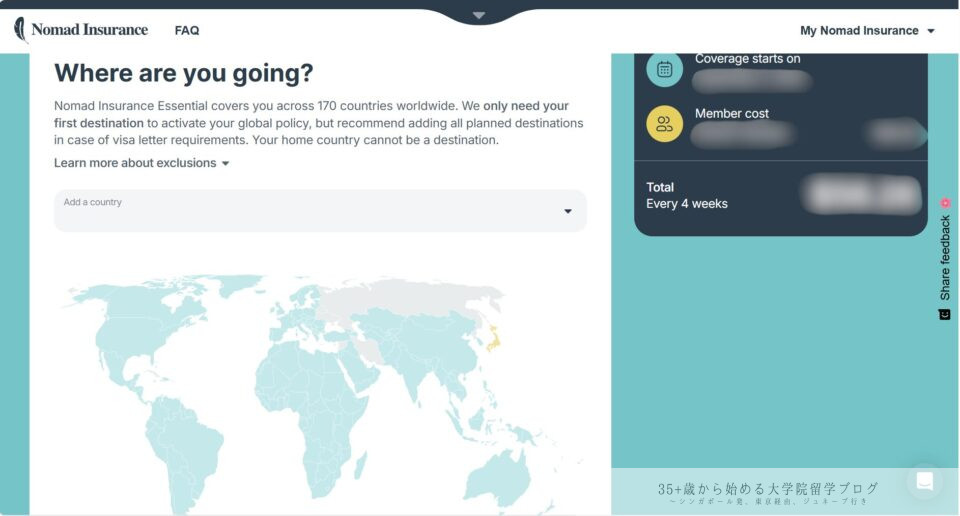Click the Total Every 4 weeks label
Image resolution: width=960 pixels, height=516 pixels.
pyautogui.click(x=687, y=195)
